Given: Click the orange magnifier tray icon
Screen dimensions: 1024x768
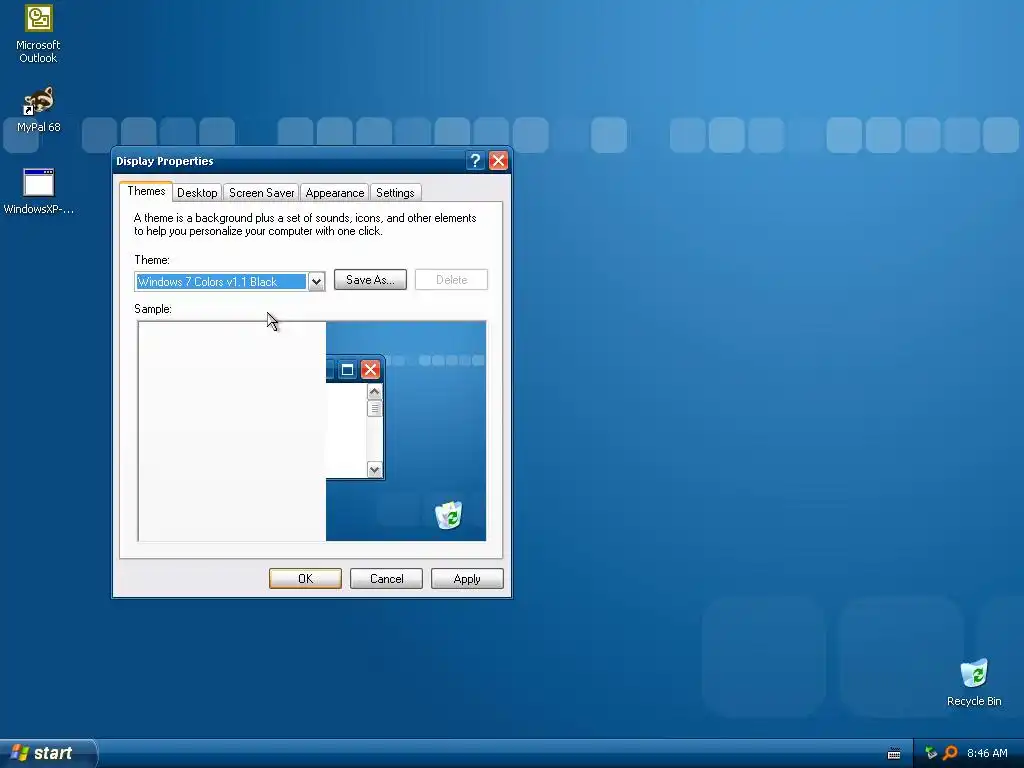Looking at the screenshot, I should [x=950, y=753].
